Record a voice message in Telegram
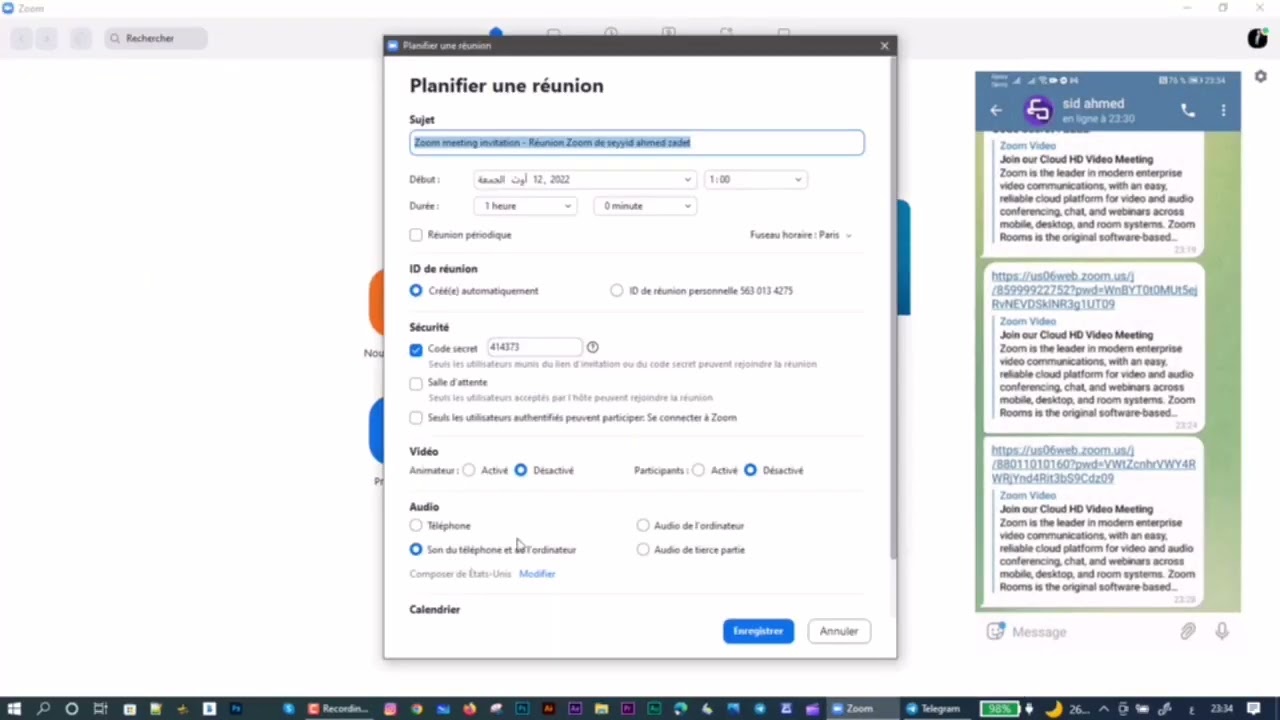This screenshot has width=1280, height=720. pyautogui.click(x=1222, y=631)
